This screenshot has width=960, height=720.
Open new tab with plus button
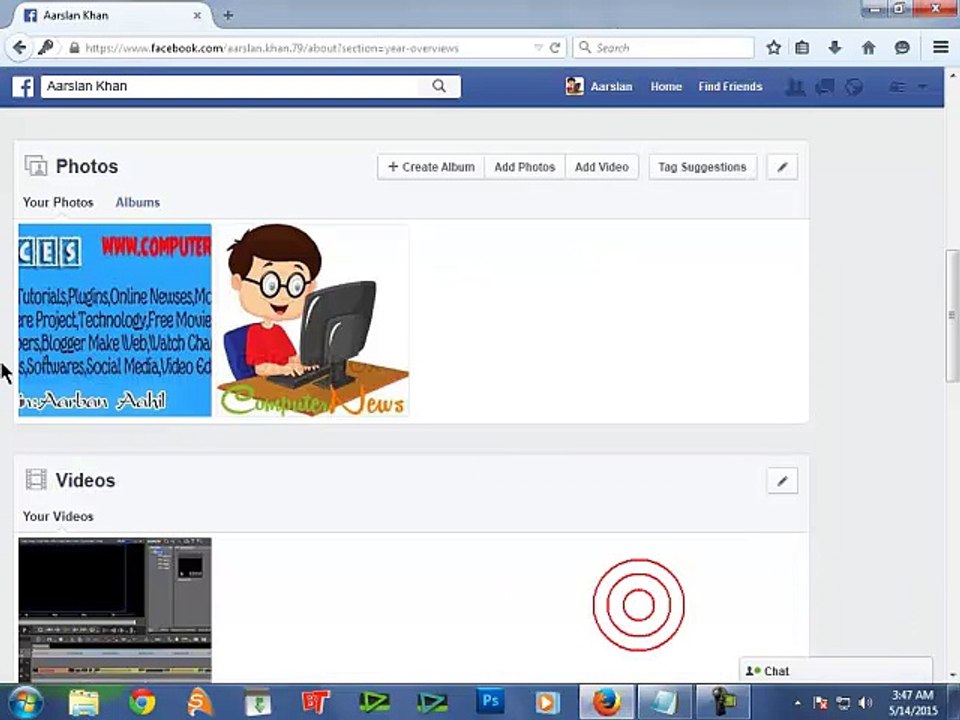point(228,15)
